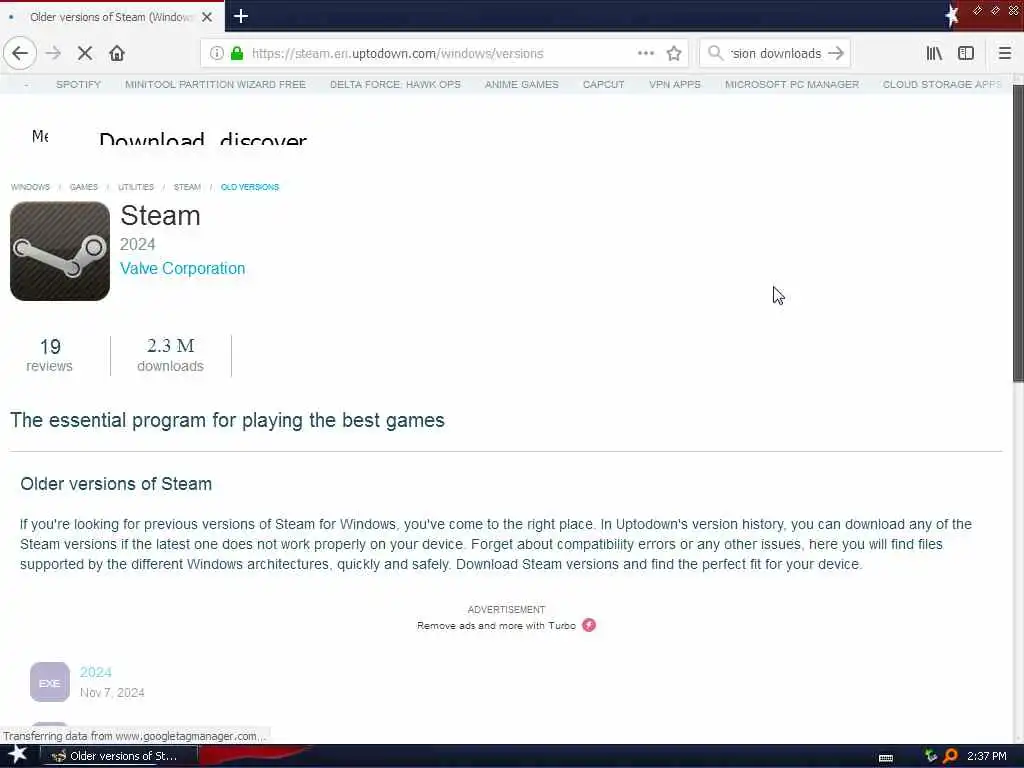The height and width of the screenshot is (768, 1024).
Task: Click the search magnifier icon
Action: click(x=715, y=53)
